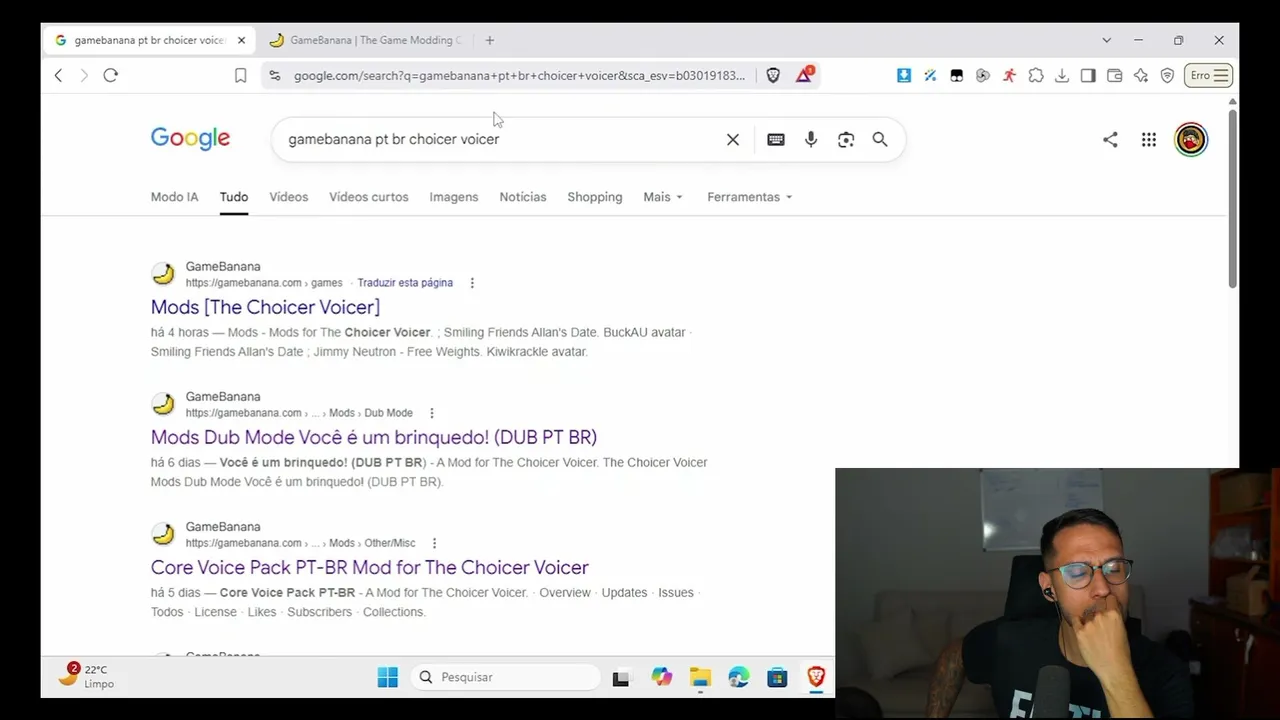Open options for Mods [The Choicer Voicer] result
The height and width of the screenshot is (720, 1280).
click(472, 283)
